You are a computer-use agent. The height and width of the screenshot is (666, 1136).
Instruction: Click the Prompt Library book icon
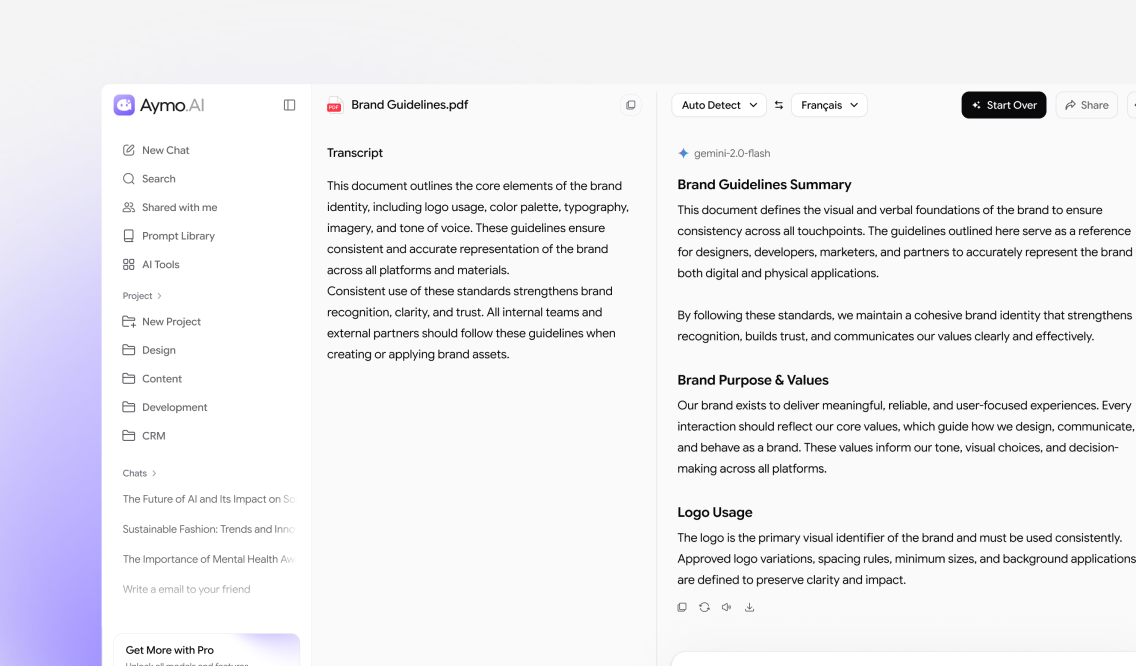[x=128, y=236]
